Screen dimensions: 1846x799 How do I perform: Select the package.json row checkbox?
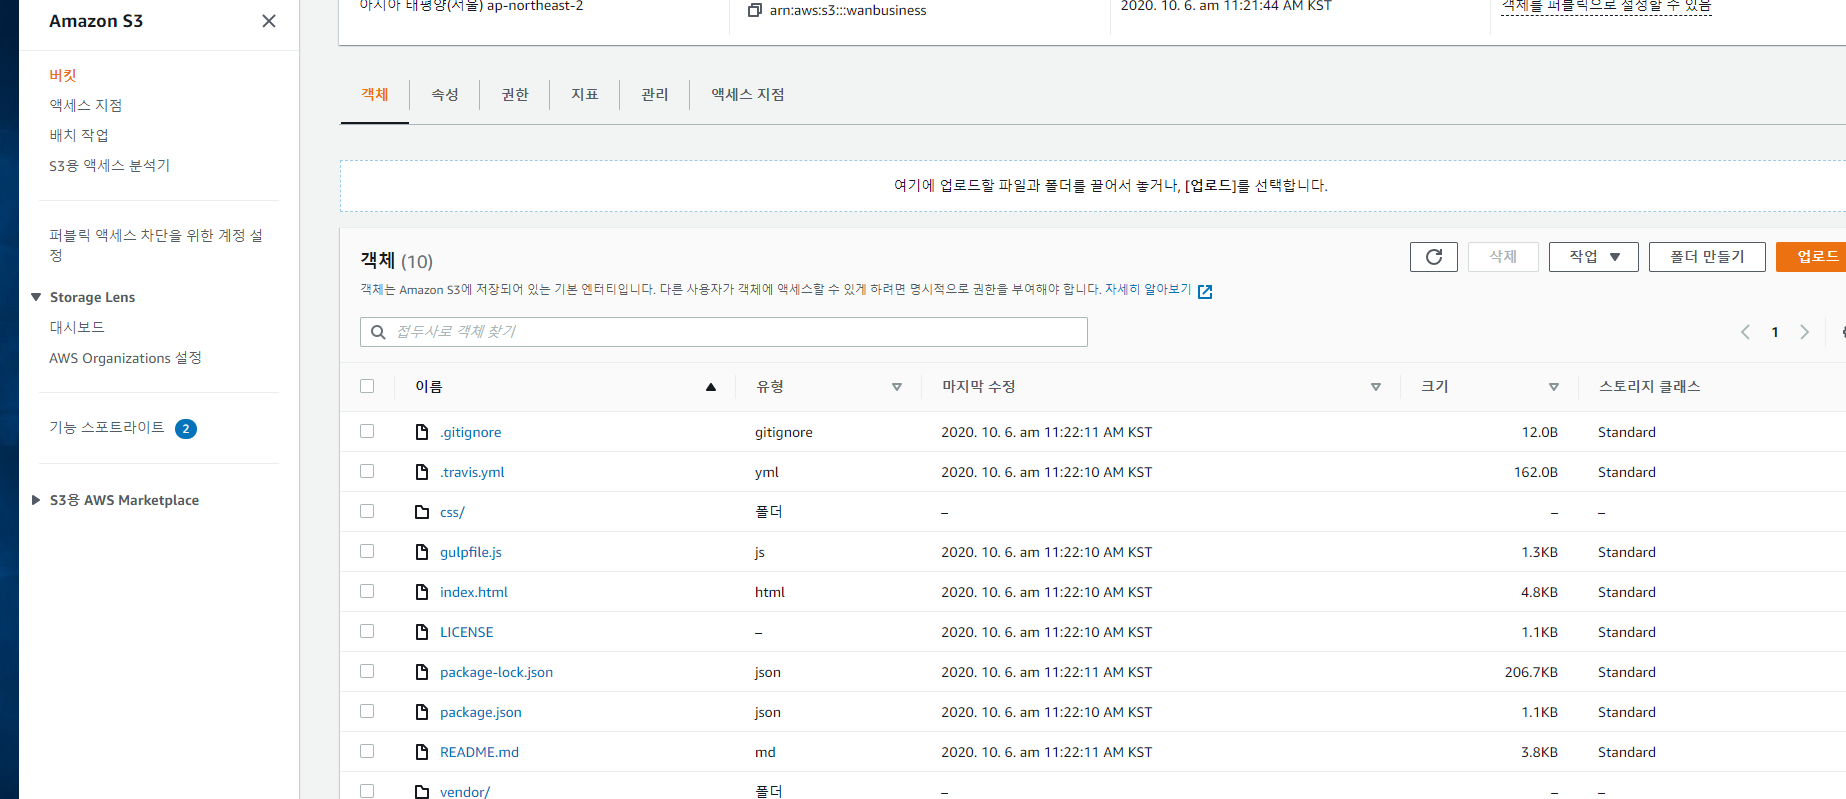(x=367, y=711)
